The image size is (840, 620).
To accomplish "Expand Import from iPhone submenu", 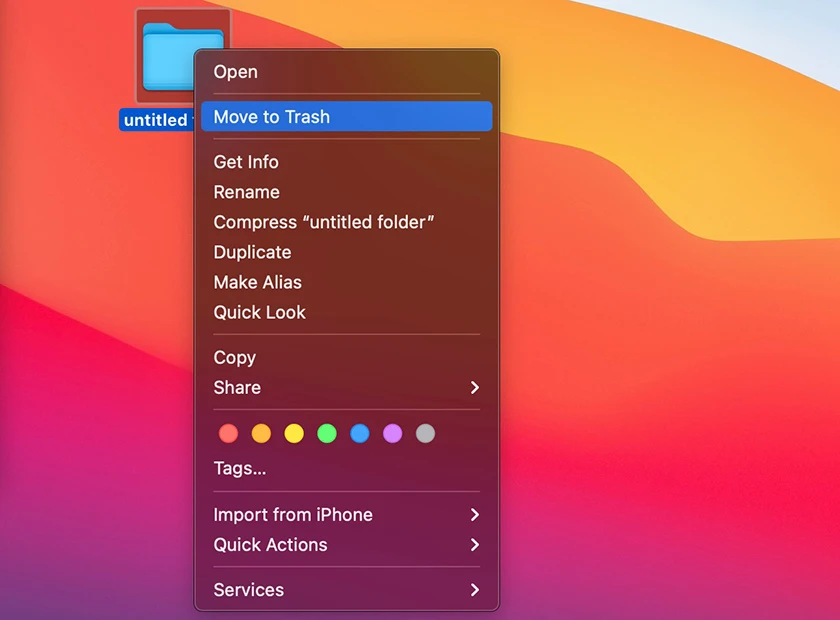I will [347, 514].
